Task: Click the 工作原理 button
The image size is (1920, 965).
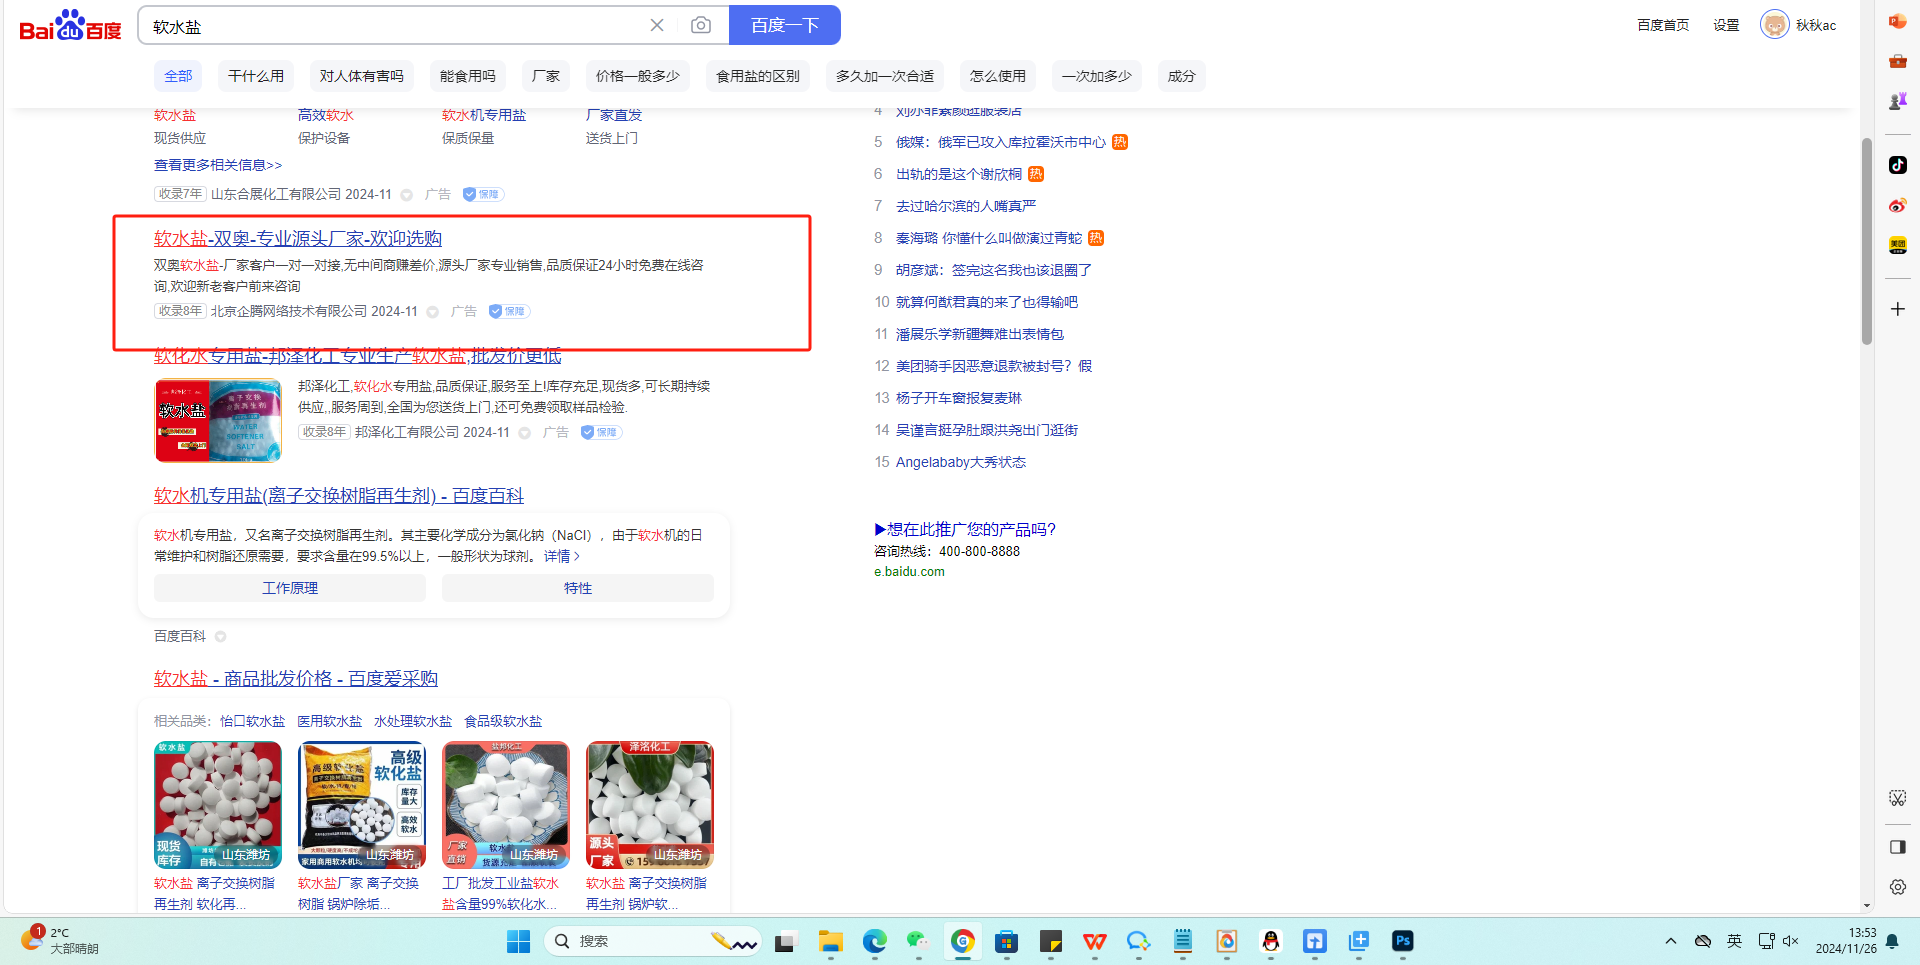Action: click(290, 588)
